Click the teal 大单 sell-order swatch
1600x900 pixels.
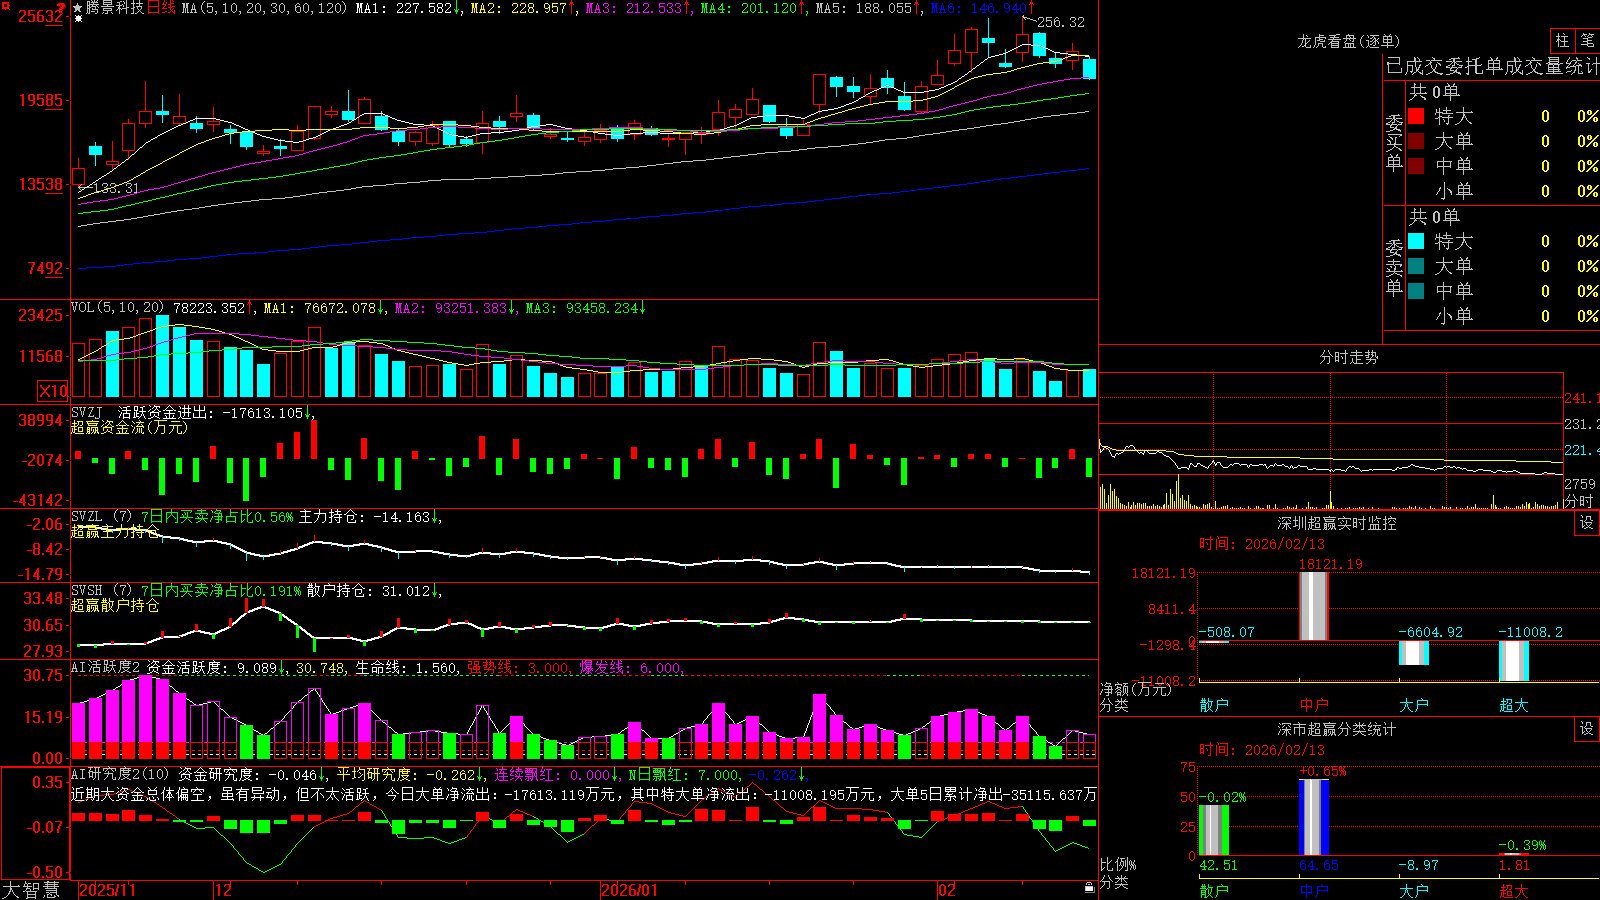point(1416,266)
